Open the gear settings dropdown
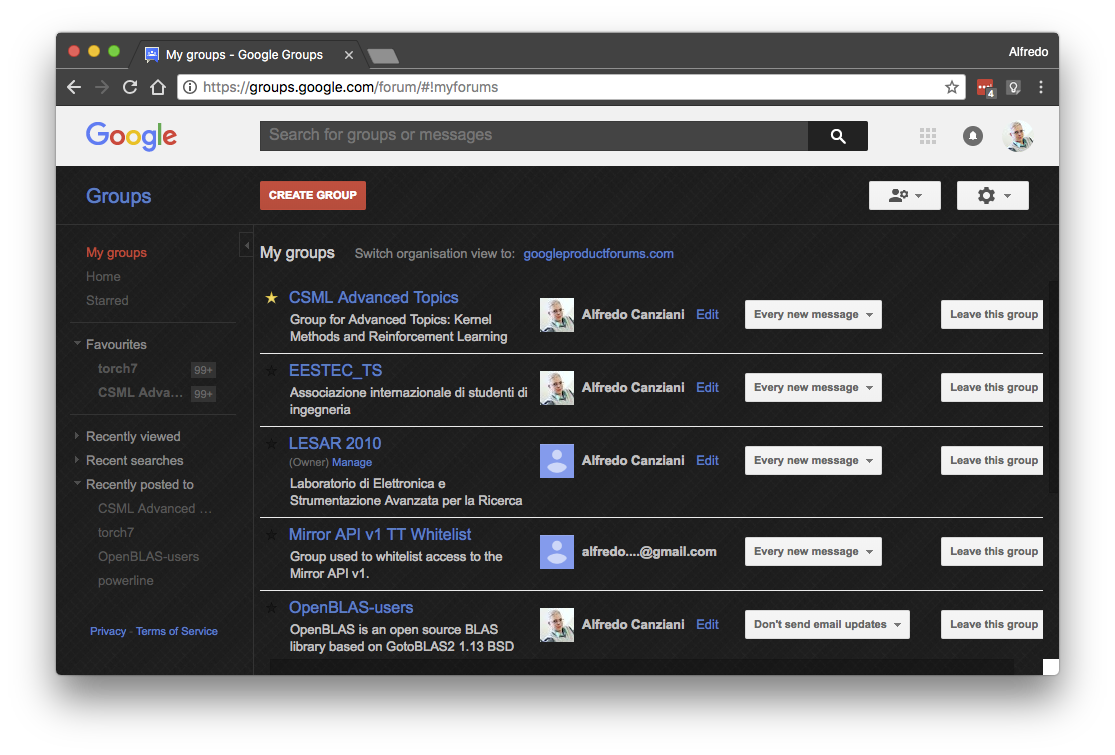1115x755 pixels. [x=993, y=196]
